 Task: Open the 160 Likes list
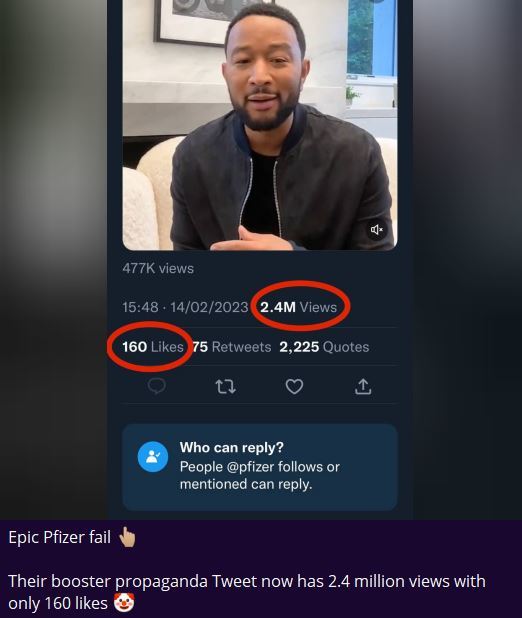[153, 347]
